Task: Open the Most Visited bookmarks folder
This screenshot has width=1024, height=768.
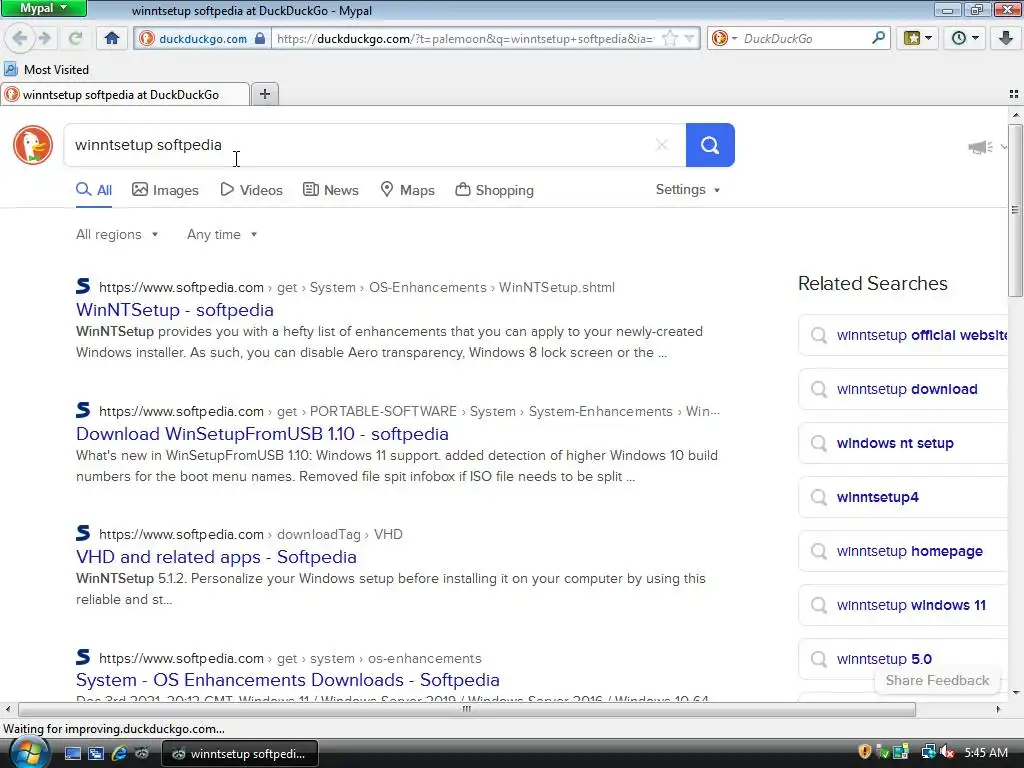Action: 46,69
